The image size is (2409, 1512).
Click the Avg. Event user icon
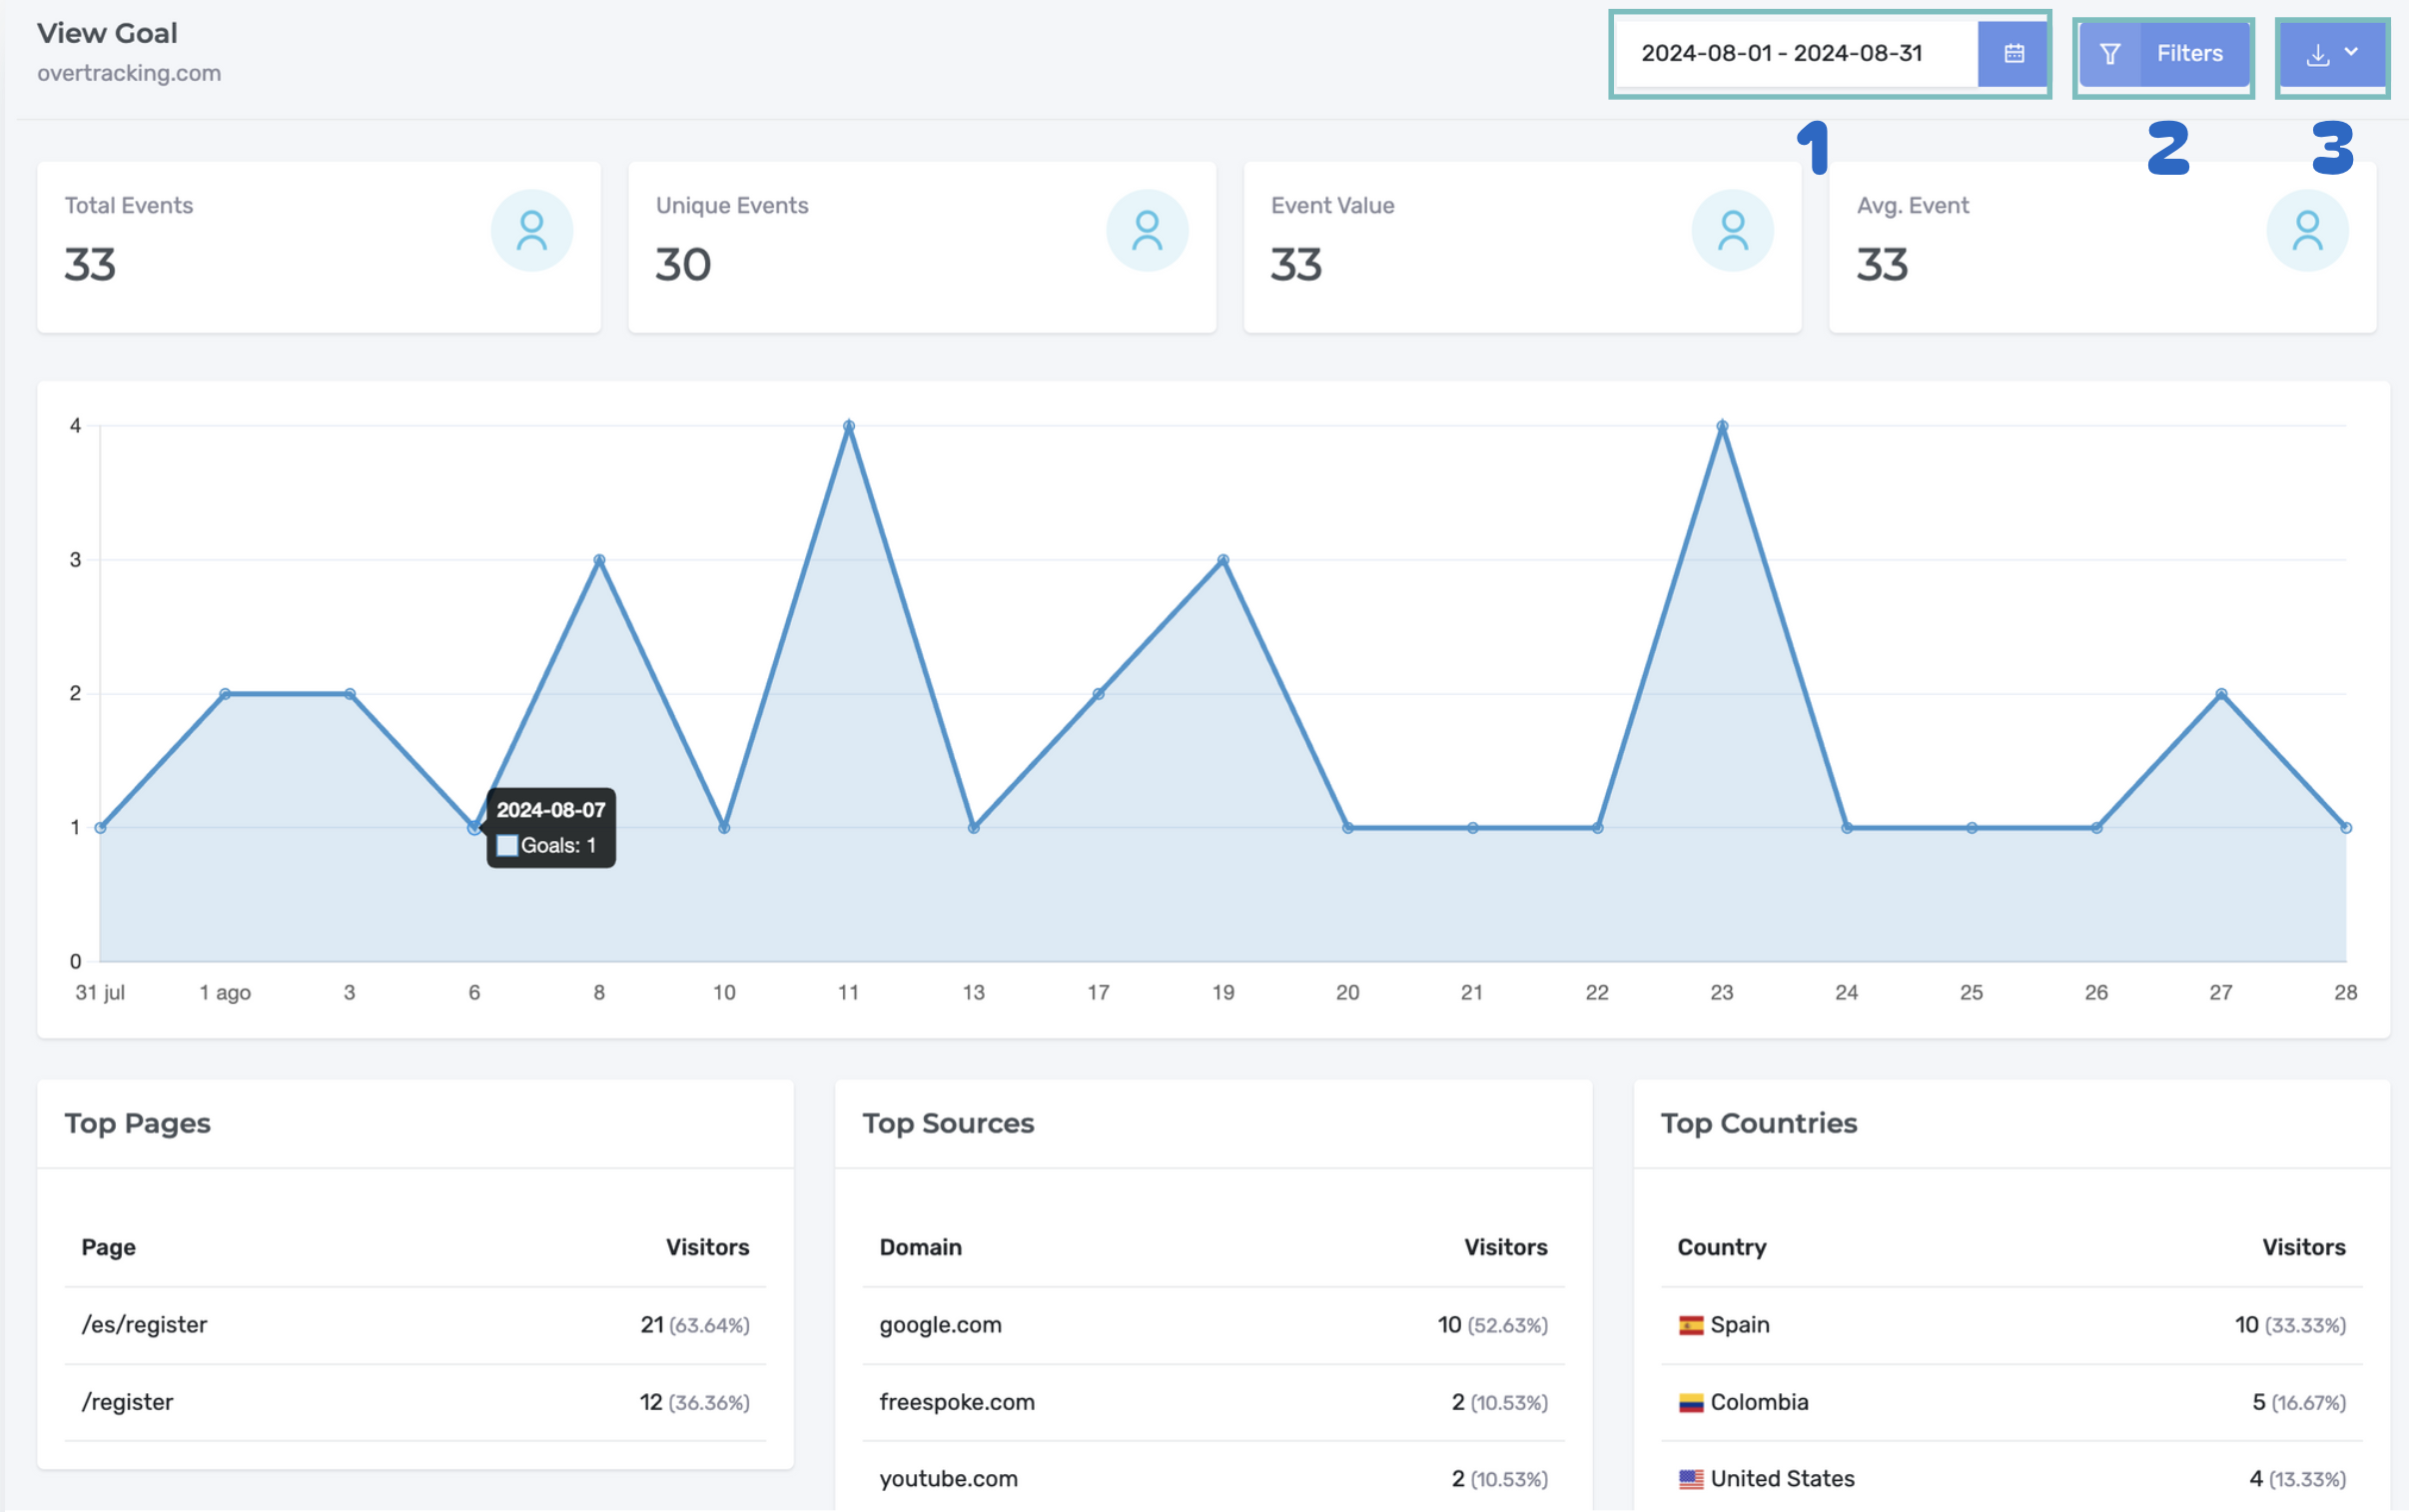2307,231
